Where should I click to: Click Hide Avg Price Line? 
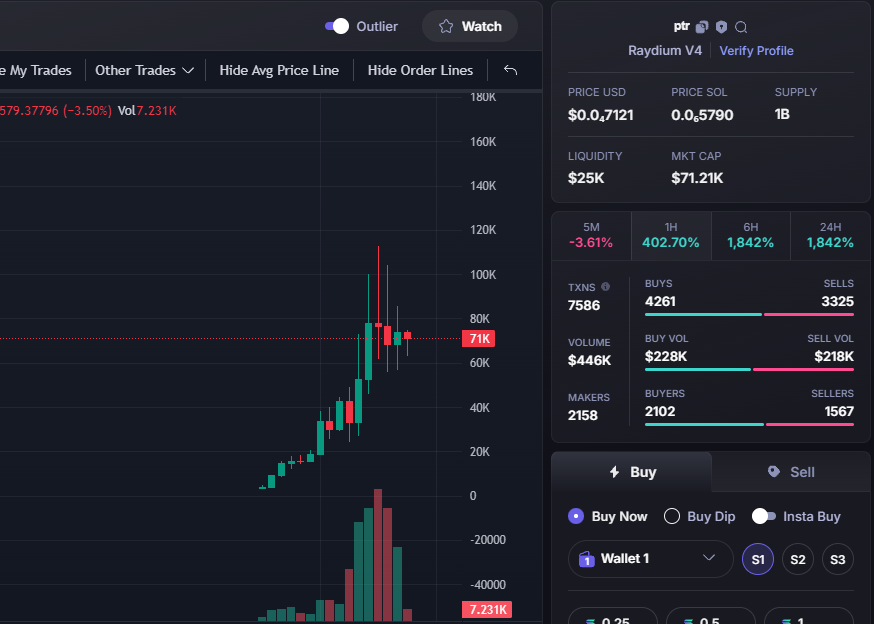[279, 70]
